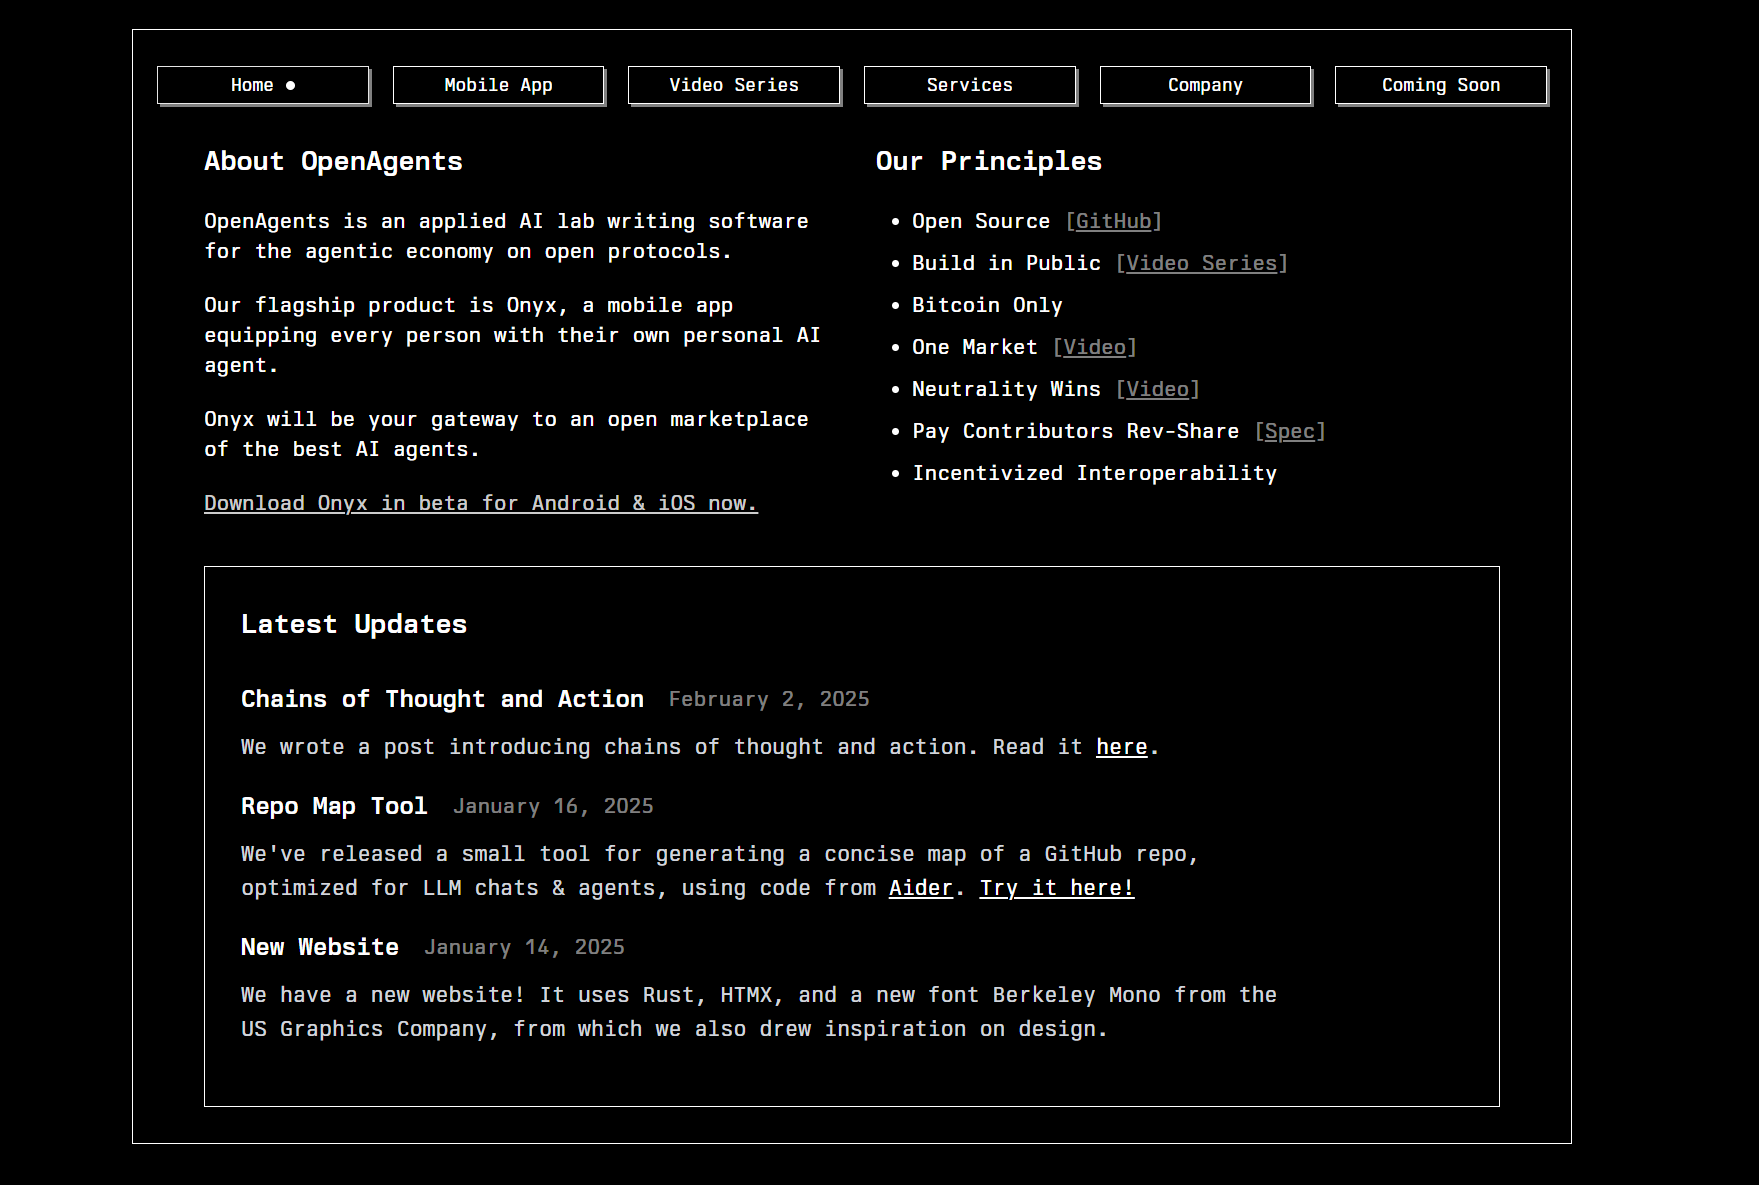Go to the Mobile App page
Screen dimensions: 1759x1185
point(498,85)
